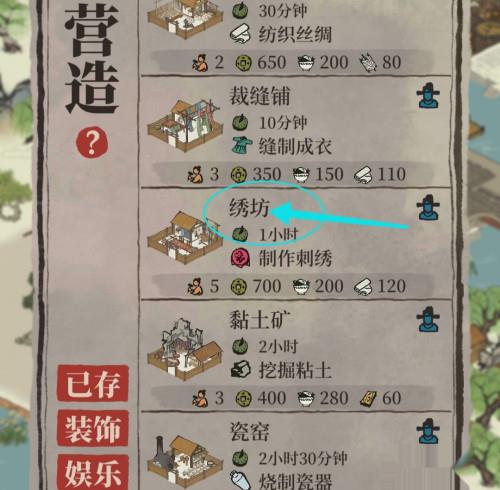Click the official hat icon beside 绣坊

tap(428, 208)
